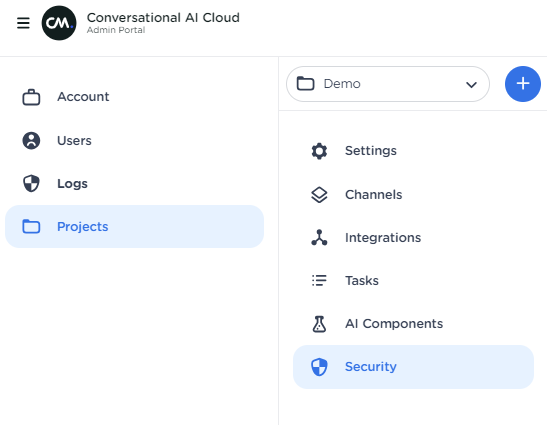This screenshot has width=547, height=425.
Task: Open the hamburger navigation menu
Action: (23, 23)
